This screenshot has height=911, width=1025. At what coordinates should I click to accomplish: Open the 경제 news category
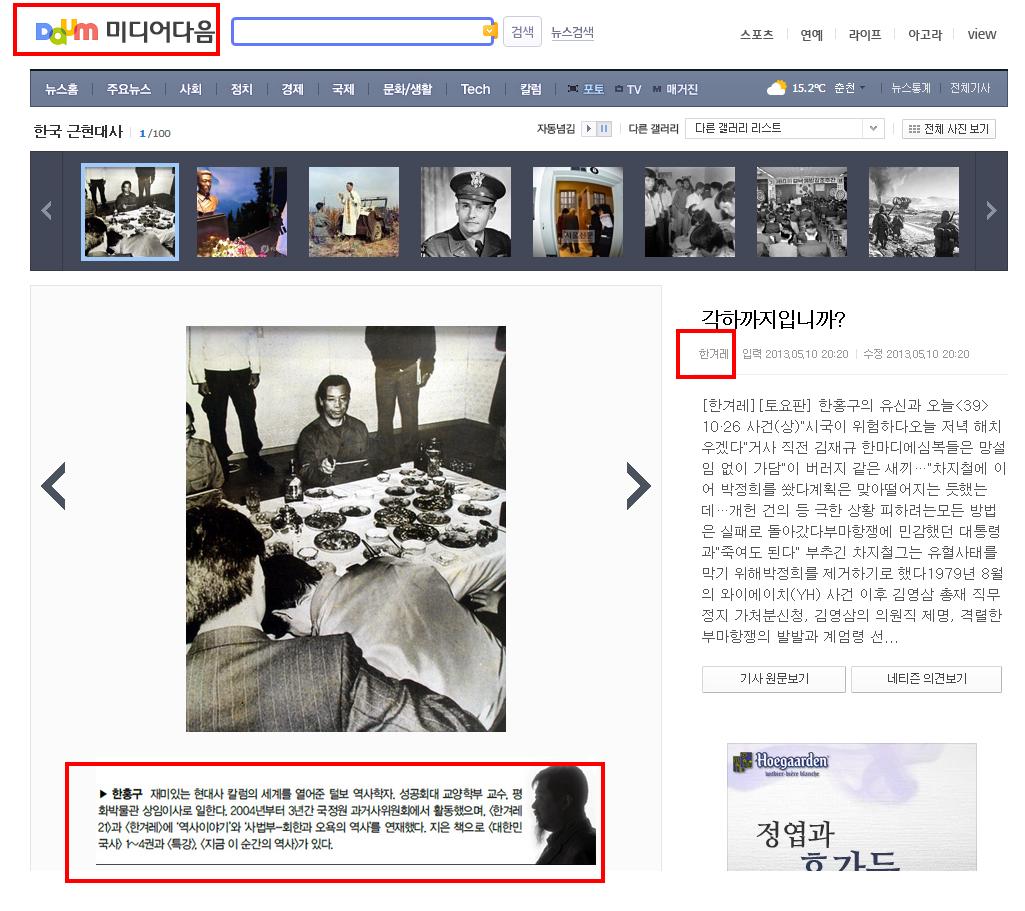(x=292, y=89)
